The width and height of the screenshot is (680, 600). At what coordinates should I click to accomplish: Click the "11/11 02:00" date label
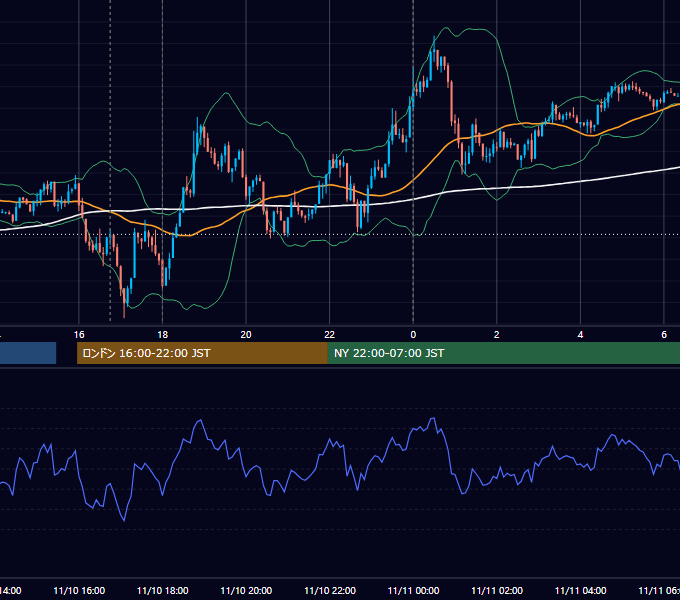[497, 590]
